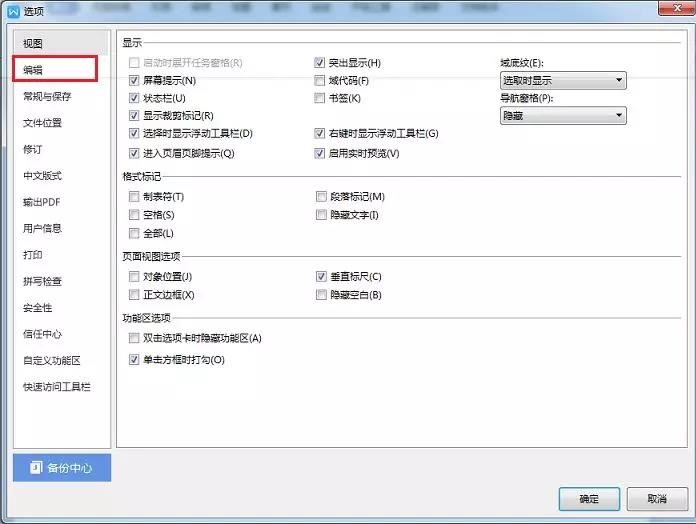
Task: Click the Backup Center (备份中心) icon
Action: coord(36,468)
